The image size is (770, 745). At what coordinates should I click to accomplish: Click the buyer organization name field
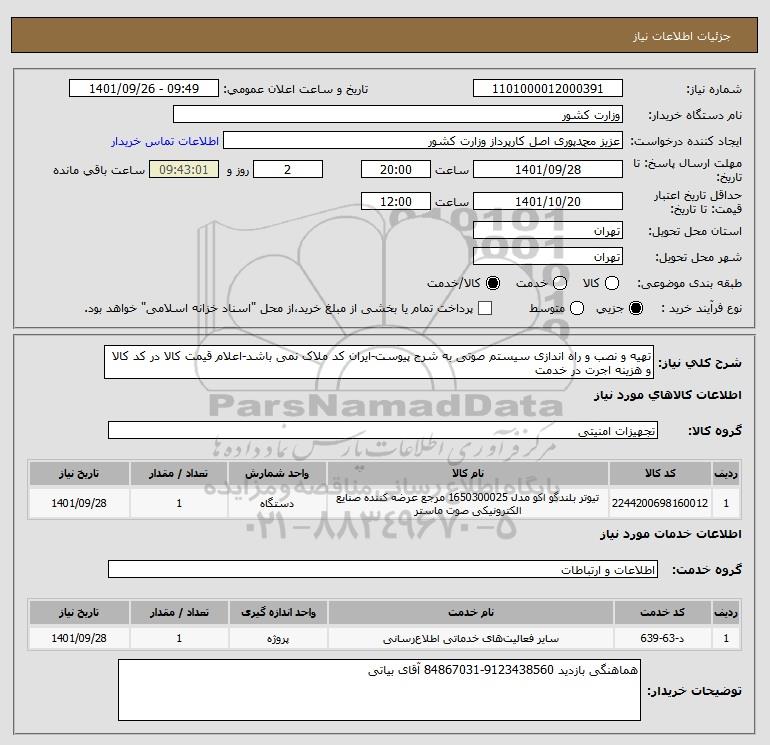click(398, 115)
